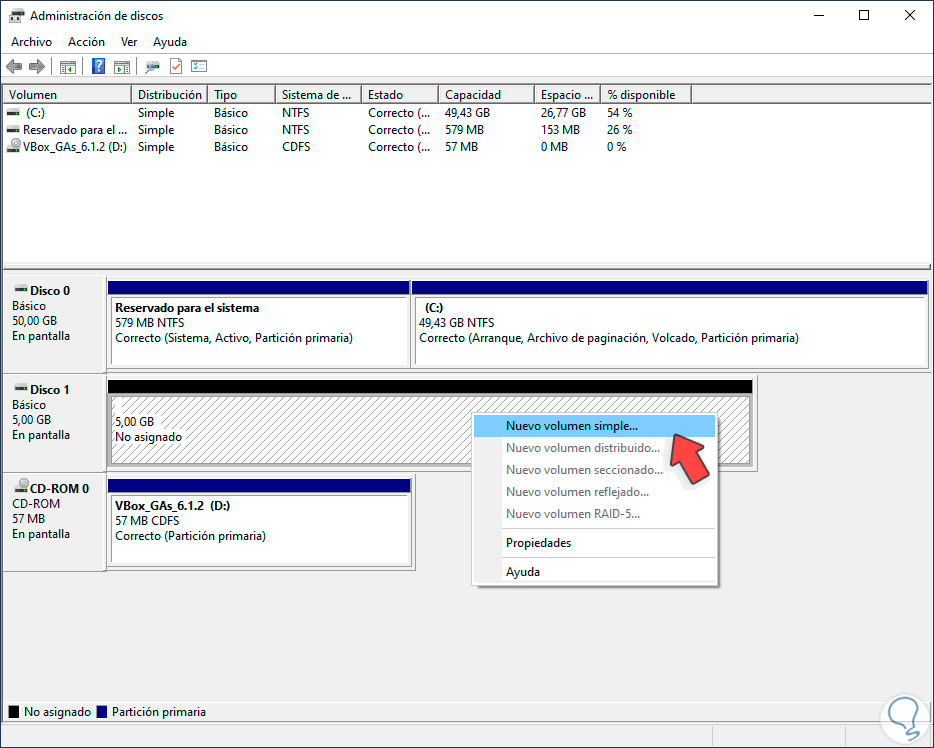Image resolution: width=934 pixels, height=748 pixels.
Task: Select the Reservado para el sistema partition block
Action: click(x=259, y=325)
